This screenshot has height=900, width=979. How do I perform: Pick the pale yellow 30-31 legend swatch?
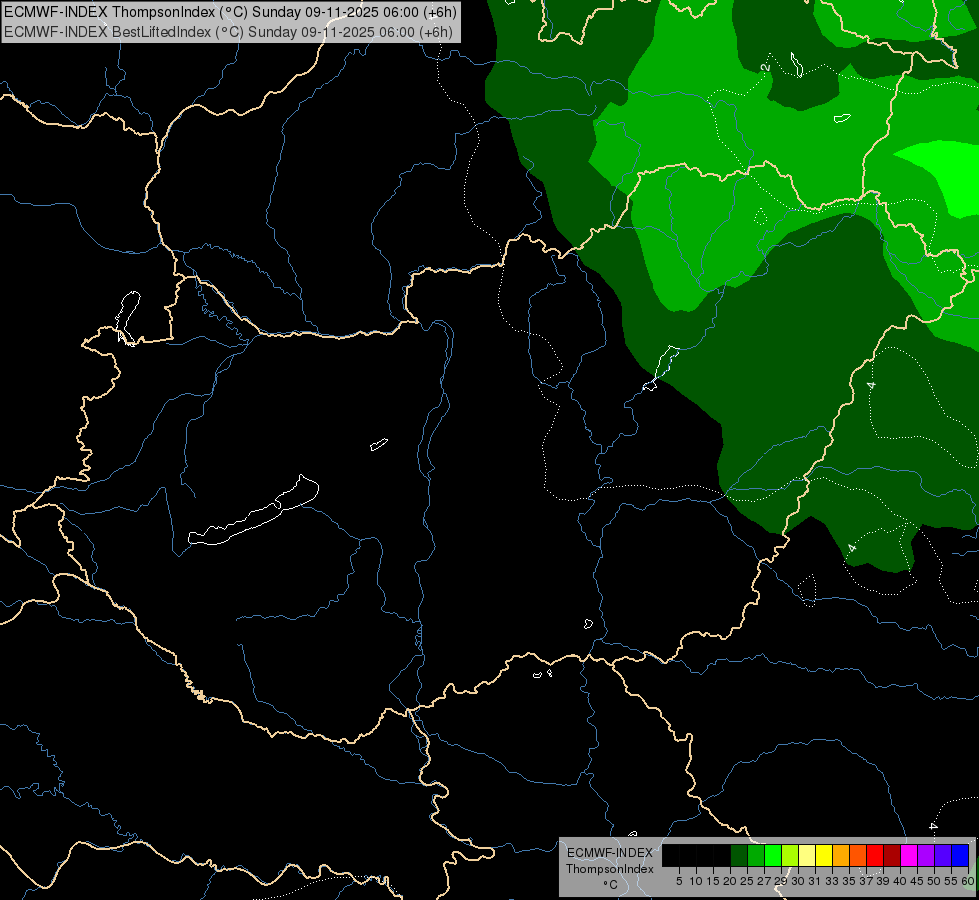coord(807,855)
